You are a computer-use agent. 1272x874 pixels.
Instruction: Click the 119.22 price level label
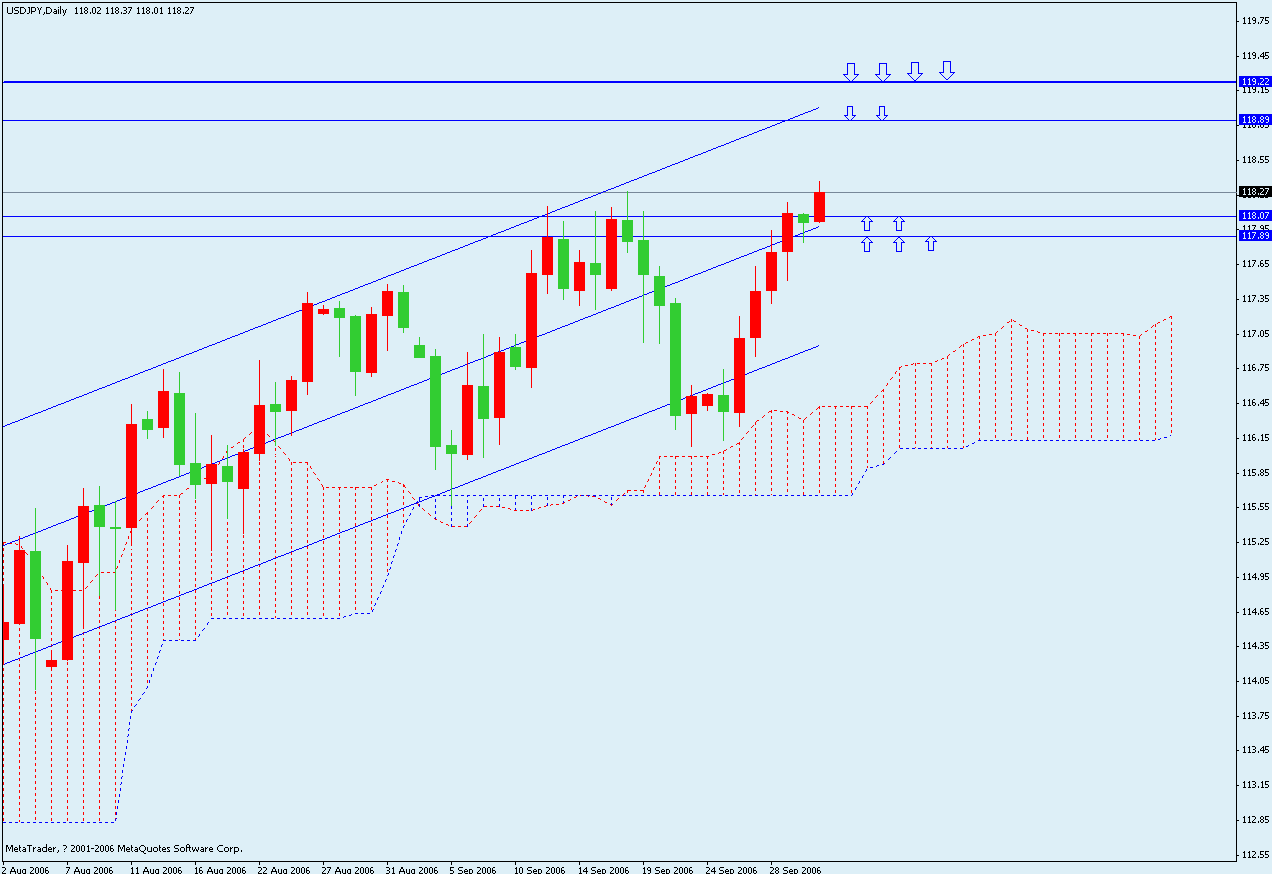pyautogui.click(x=1255, y=82)
